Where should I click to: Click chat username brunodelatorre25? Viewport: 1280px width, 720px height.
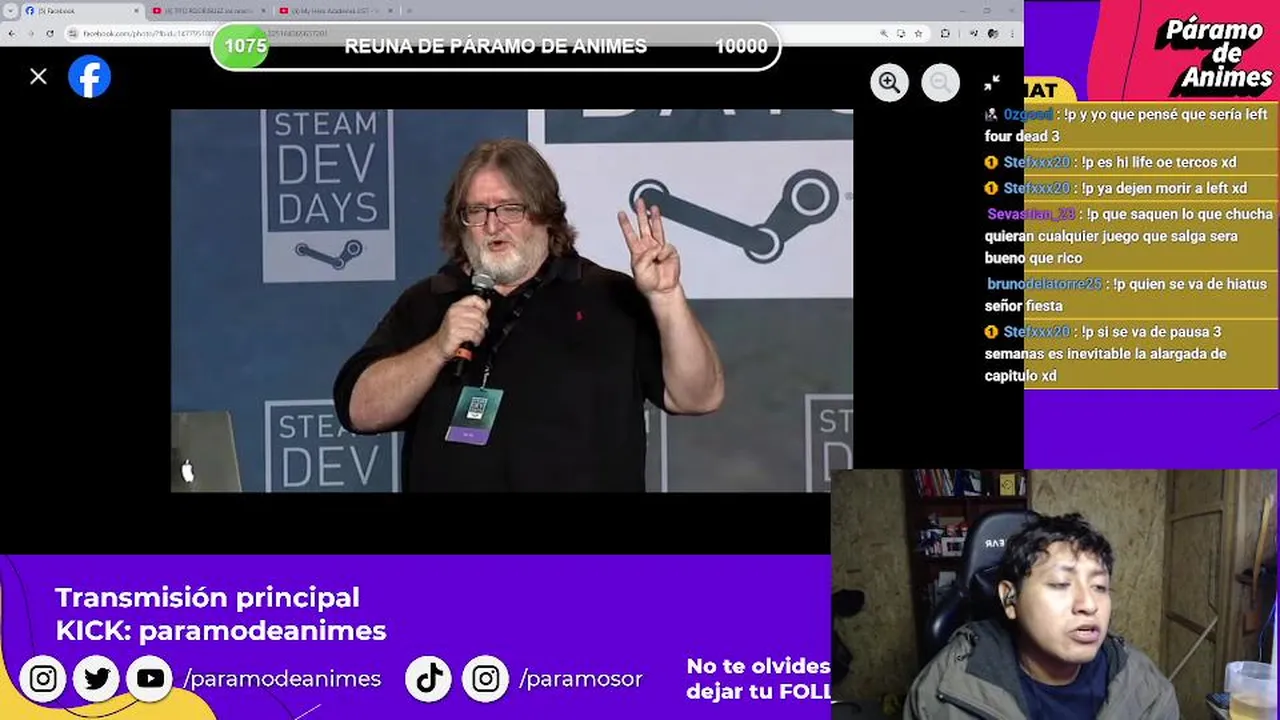1044,284
